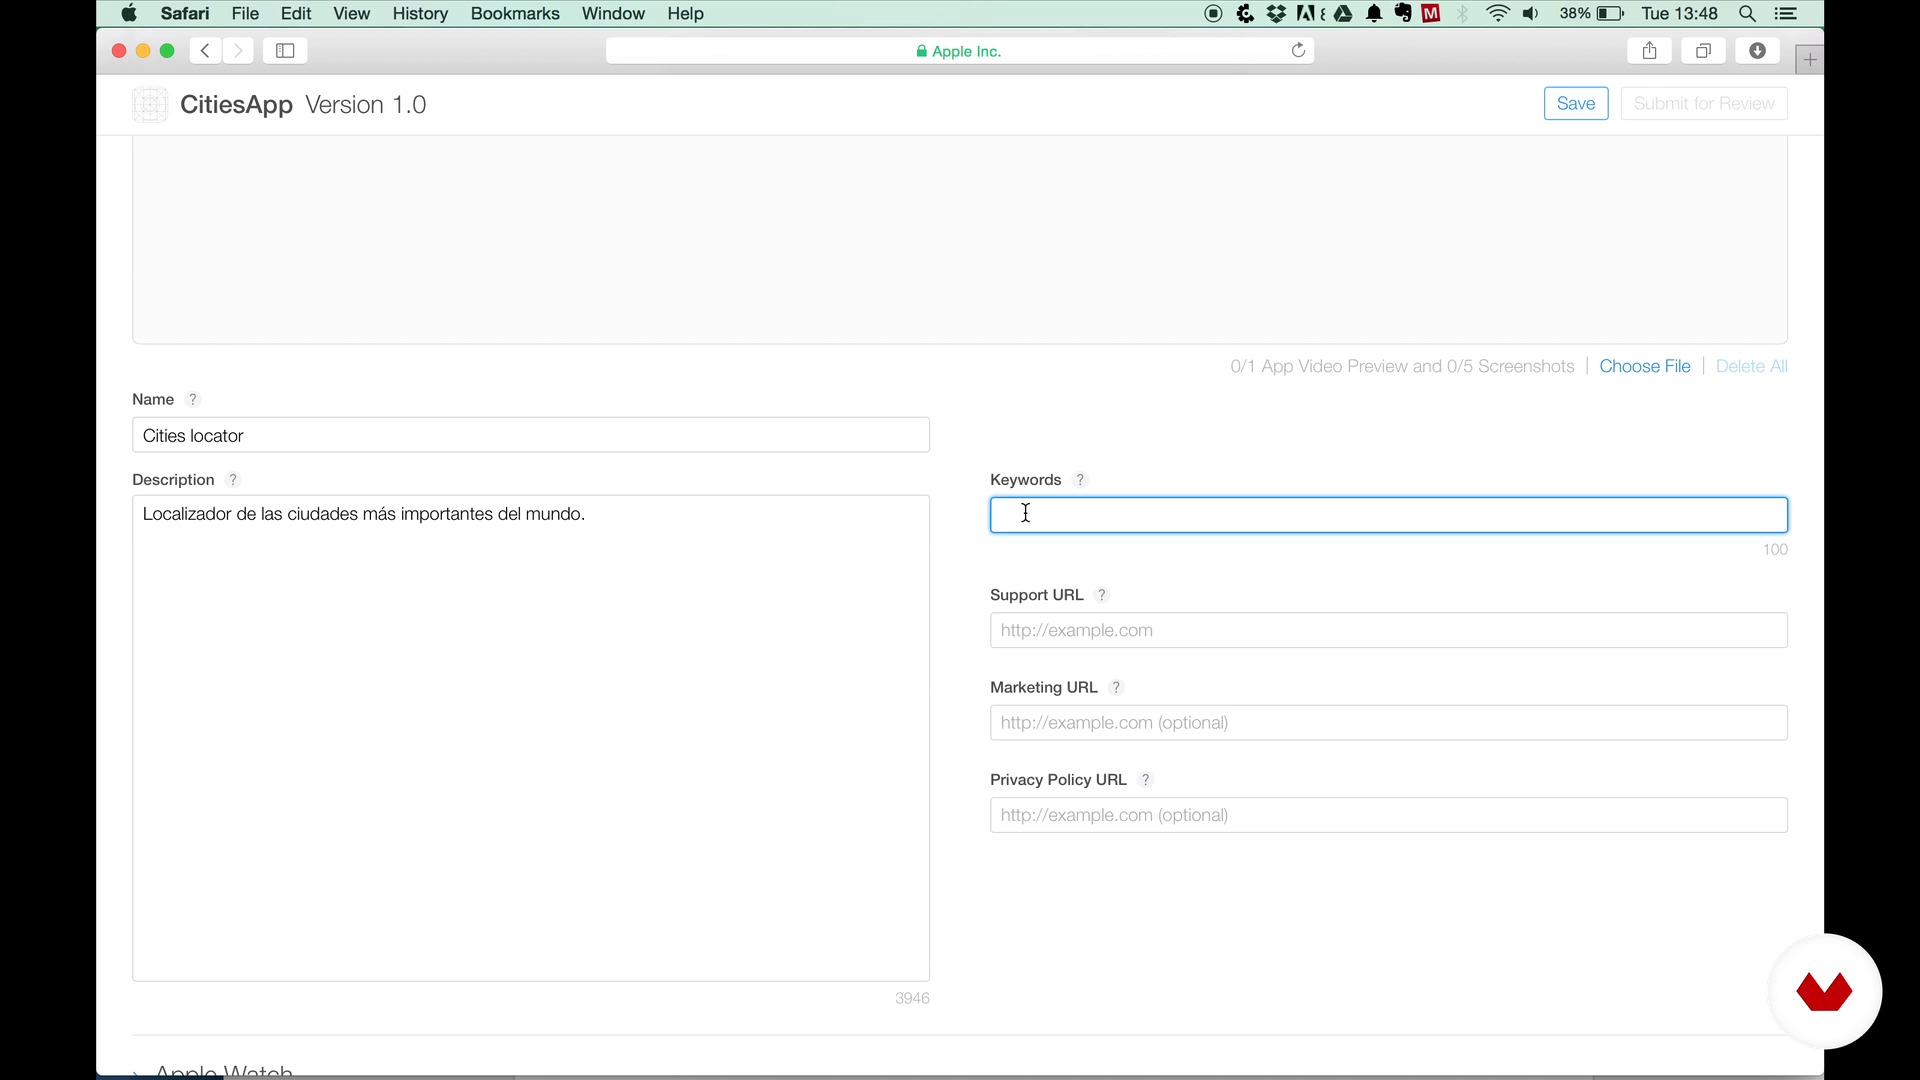Open Spotlight search magnifier icon
This screenshot has height=1080, width=1920.
coord(1748,14)
